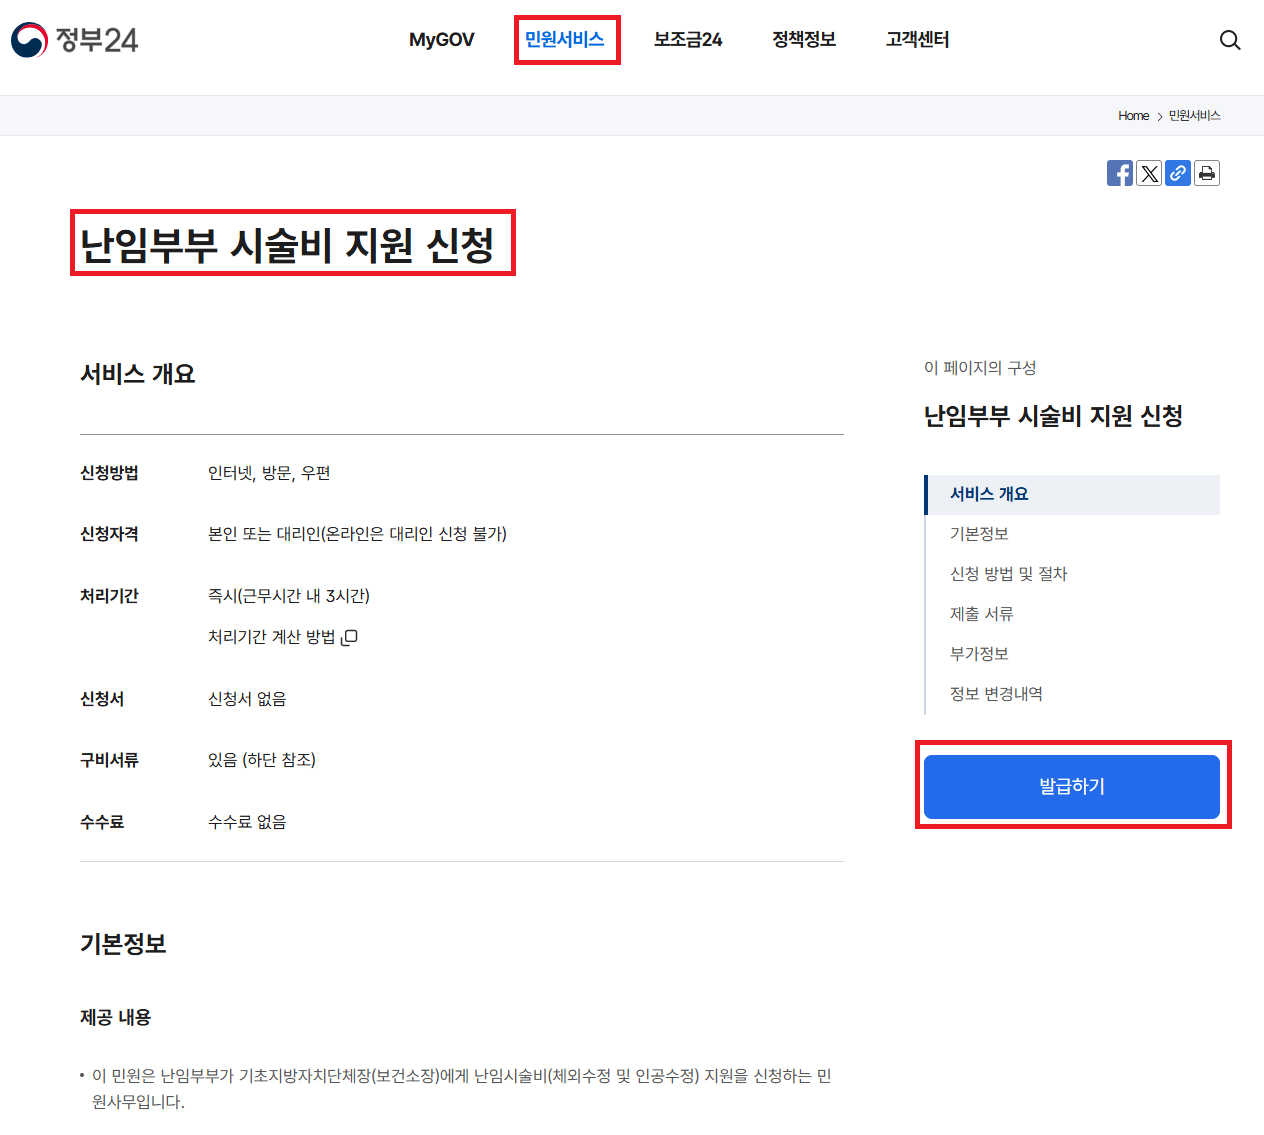The image size is (1264, 1135).
Task: Expand the 정보 변경내역 section
Action: pos(996,693)
